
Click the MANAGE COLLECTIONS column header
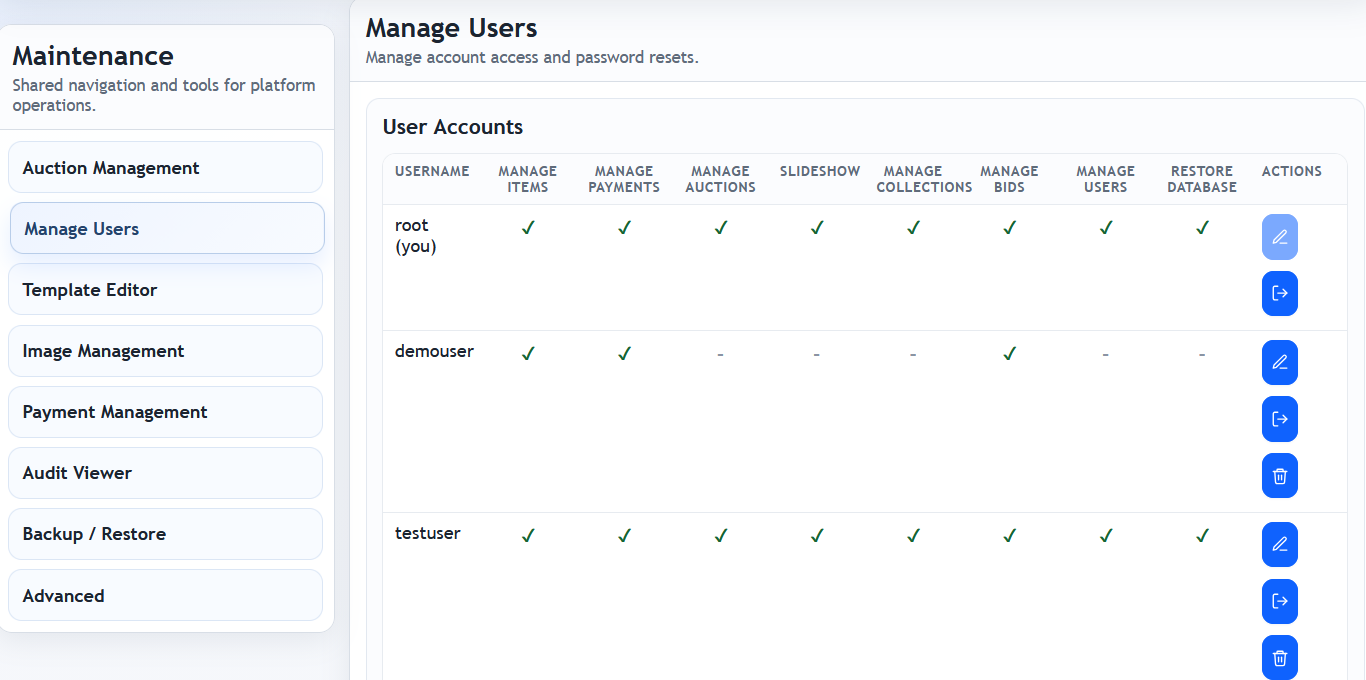coord(924,179)
